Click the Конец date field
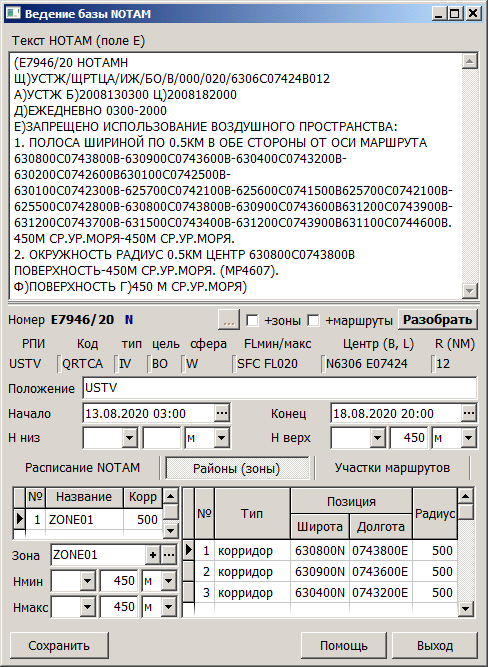Image resolution: width=488 pixels, height=667 pixels. click(396, 413)
